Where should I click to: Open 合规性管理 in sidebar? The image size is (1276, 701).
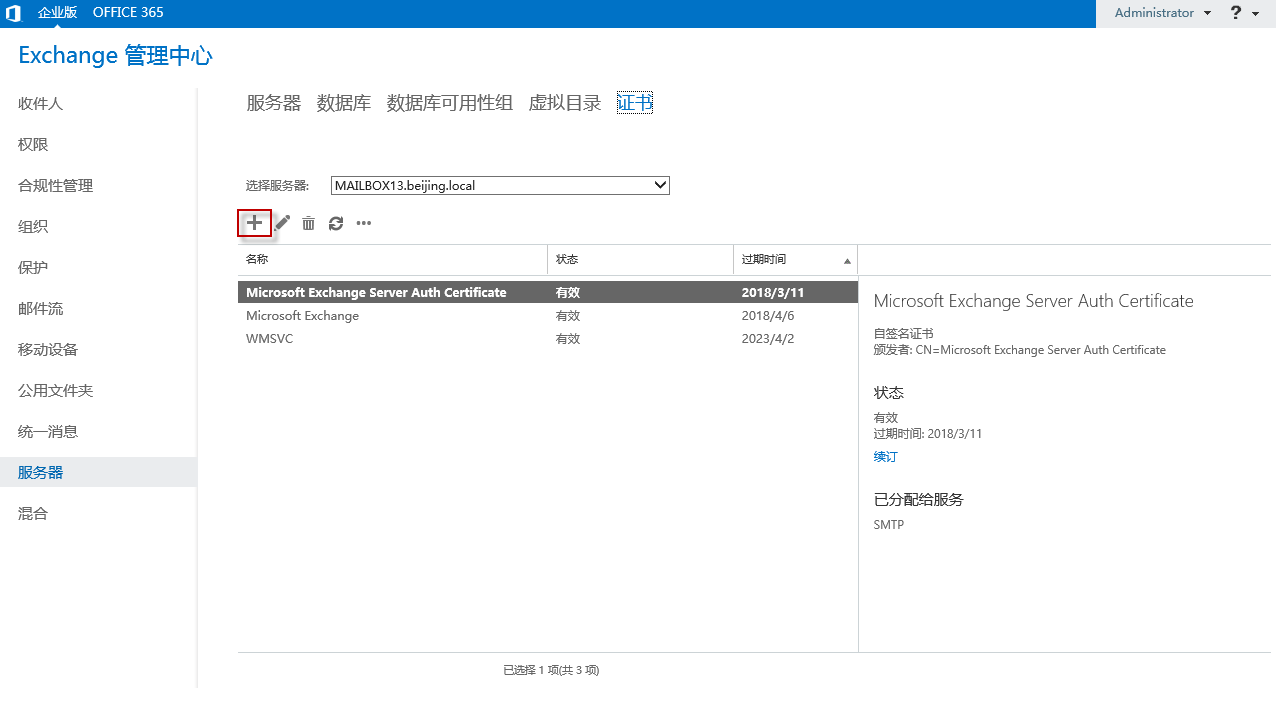(56, 186)
